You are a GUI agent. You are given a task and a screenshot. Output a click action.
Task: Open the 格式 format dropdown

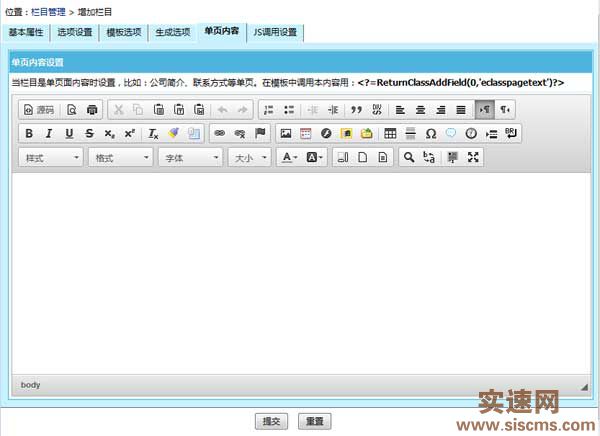tap(121, 157)
